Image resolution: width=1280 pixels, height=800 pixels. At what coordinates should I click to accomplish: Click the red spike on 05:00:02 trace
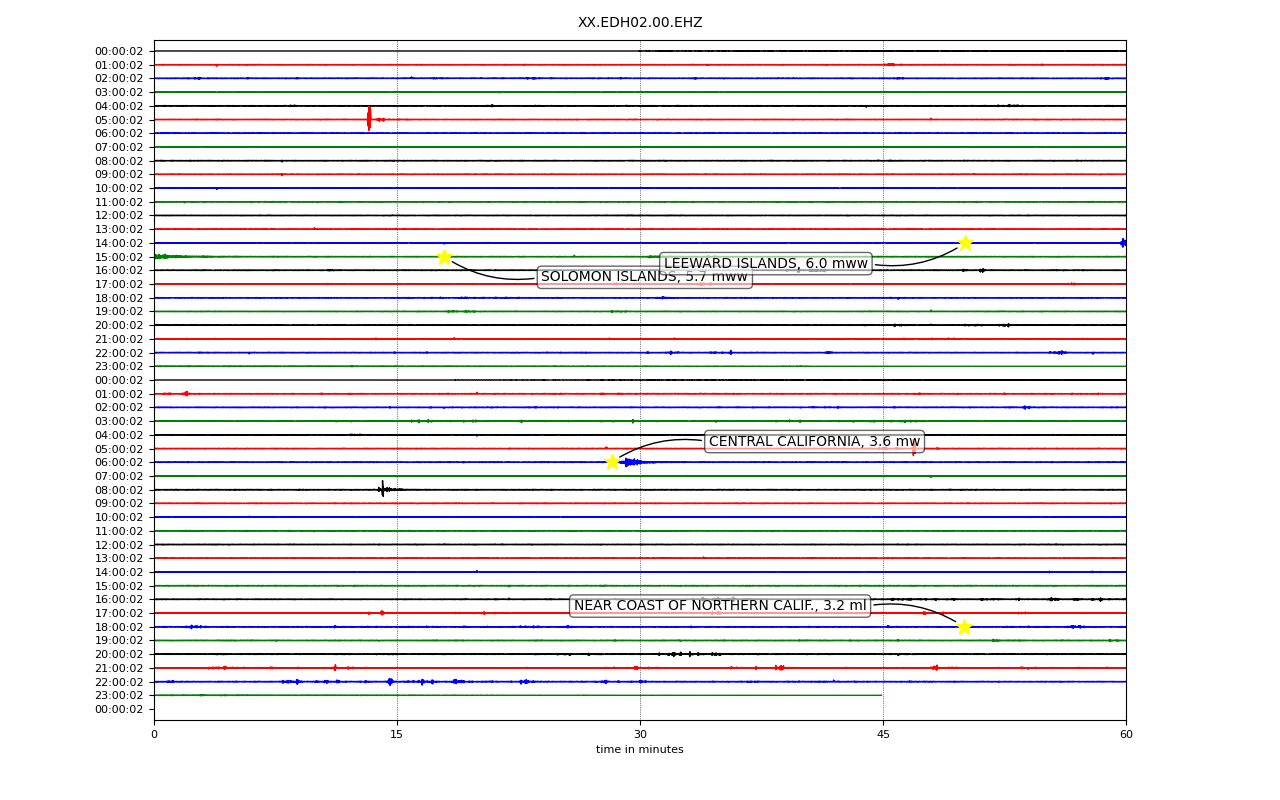tap(369, 119)
